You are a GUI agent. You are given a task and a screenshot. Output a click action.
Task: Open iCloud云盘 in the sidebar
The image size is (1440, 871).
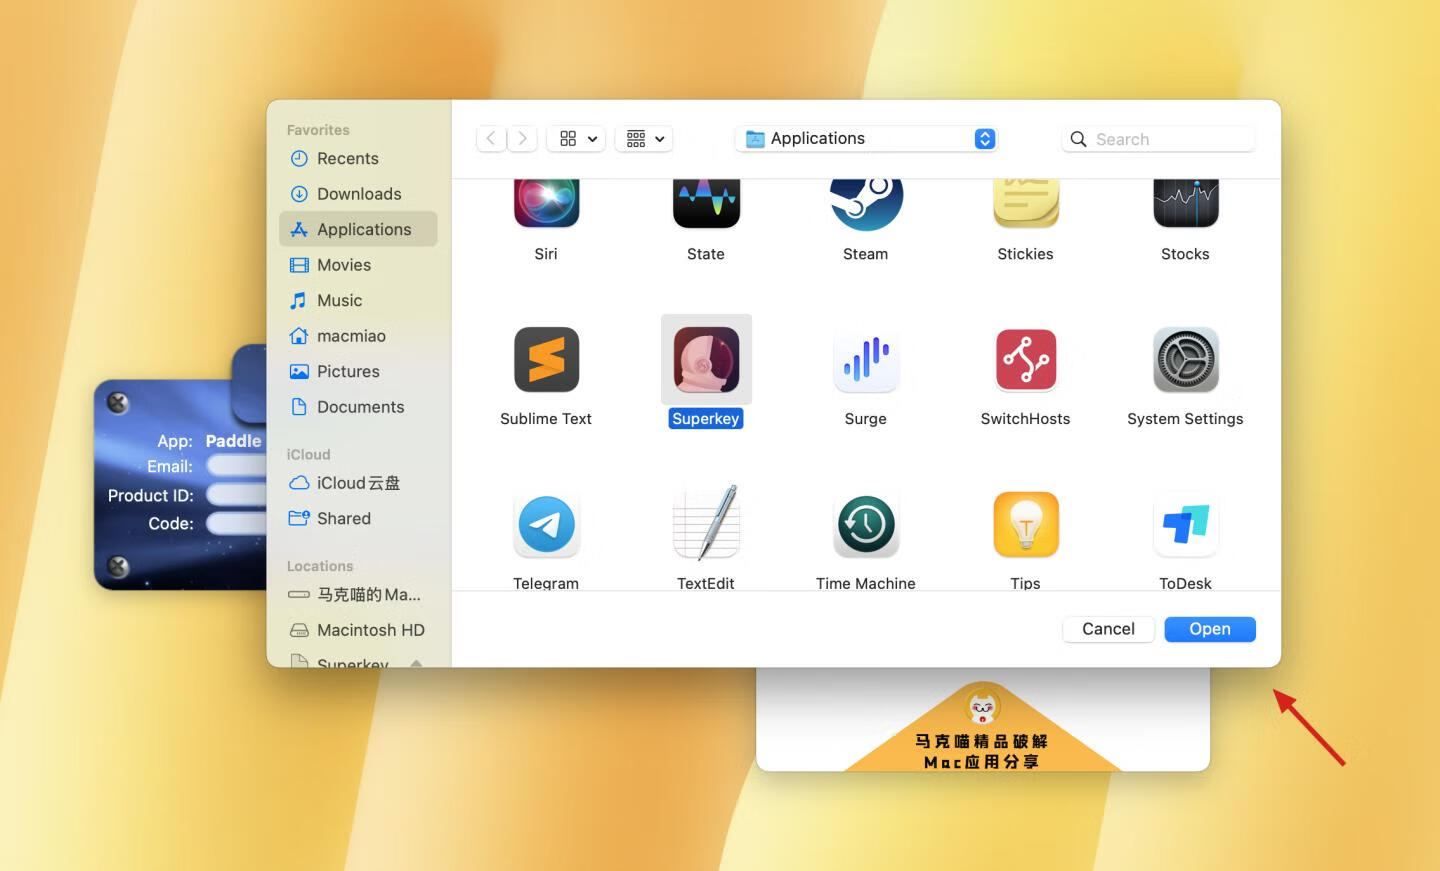click(358, 483)
